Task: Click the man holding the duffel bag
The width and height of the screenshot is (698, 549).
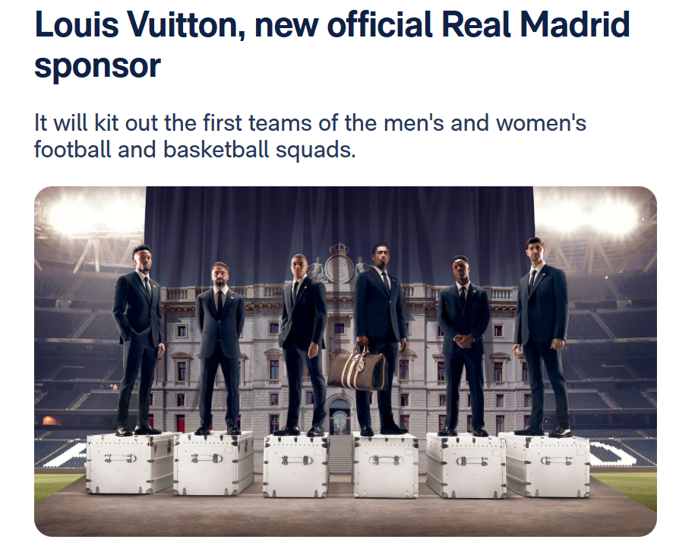Action: click(x=381, y=338)
